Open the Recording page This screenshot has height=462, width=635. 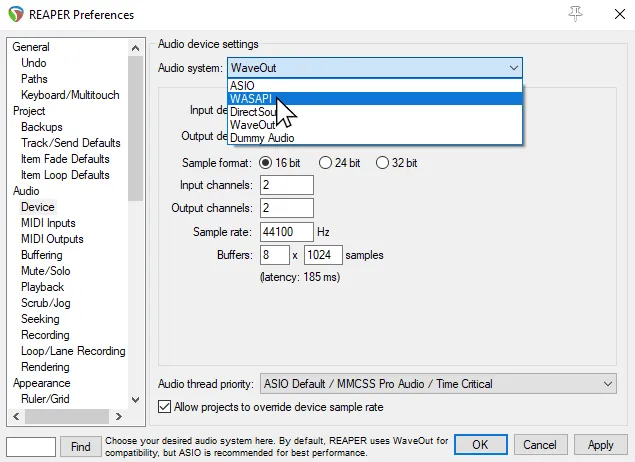coord(45,335)
